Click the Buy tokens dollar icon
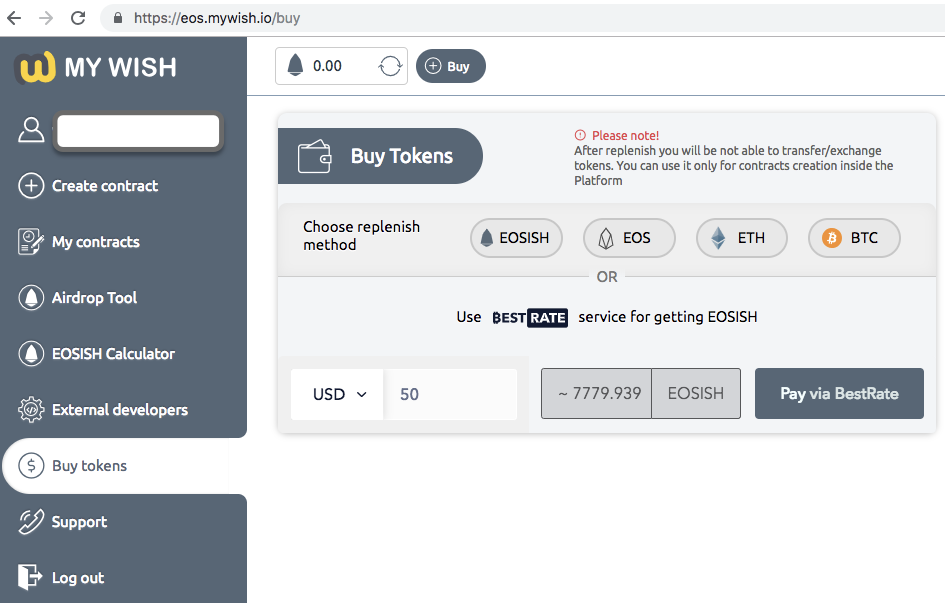The height and width of the screenshot is (603, 945). click(31, 466)
